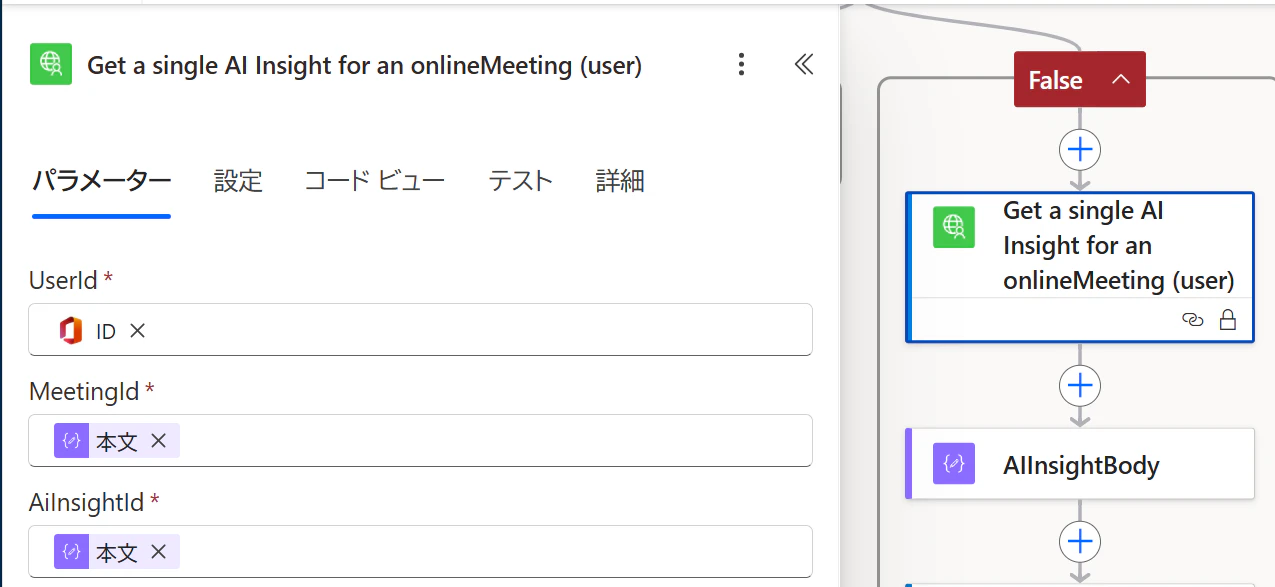Click the connection link icon on card
The width and height of the screenshot is (1275, 587).
[1192, 320]
